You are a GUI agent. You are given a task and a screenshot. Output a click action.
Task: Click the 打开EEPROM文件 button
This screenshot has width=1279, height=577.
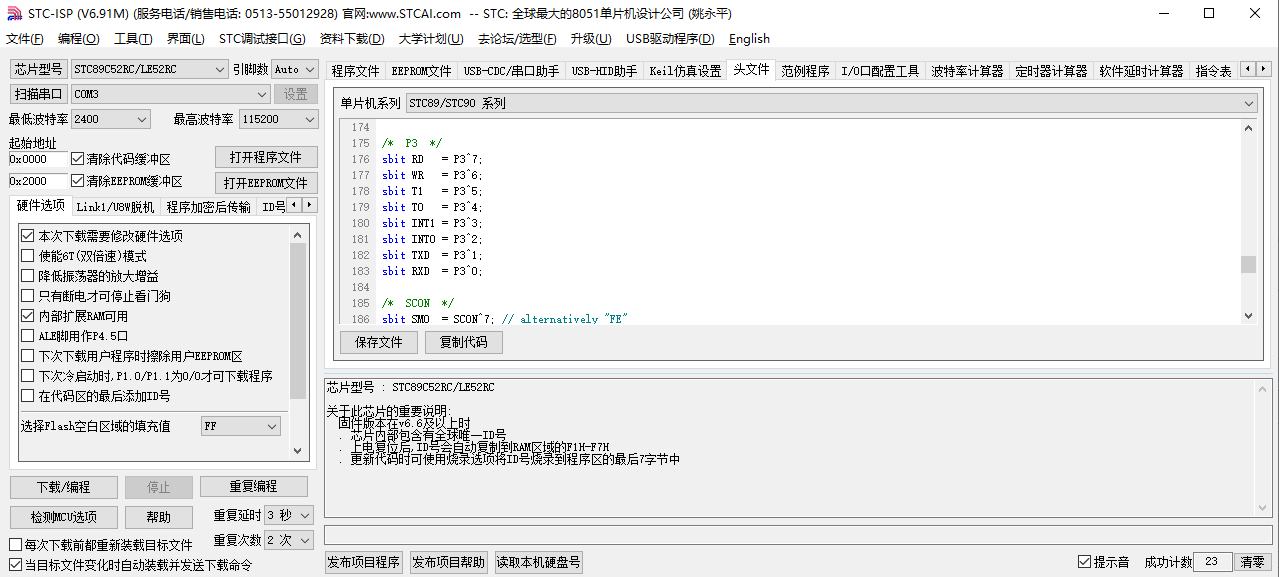click(x=266, y=183)
